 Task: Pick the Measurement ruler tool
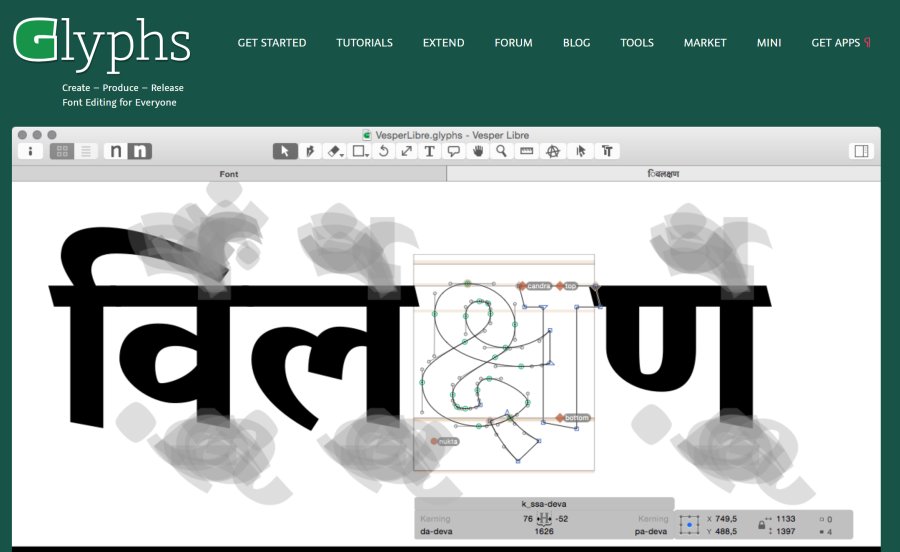[x=526, y=151]
